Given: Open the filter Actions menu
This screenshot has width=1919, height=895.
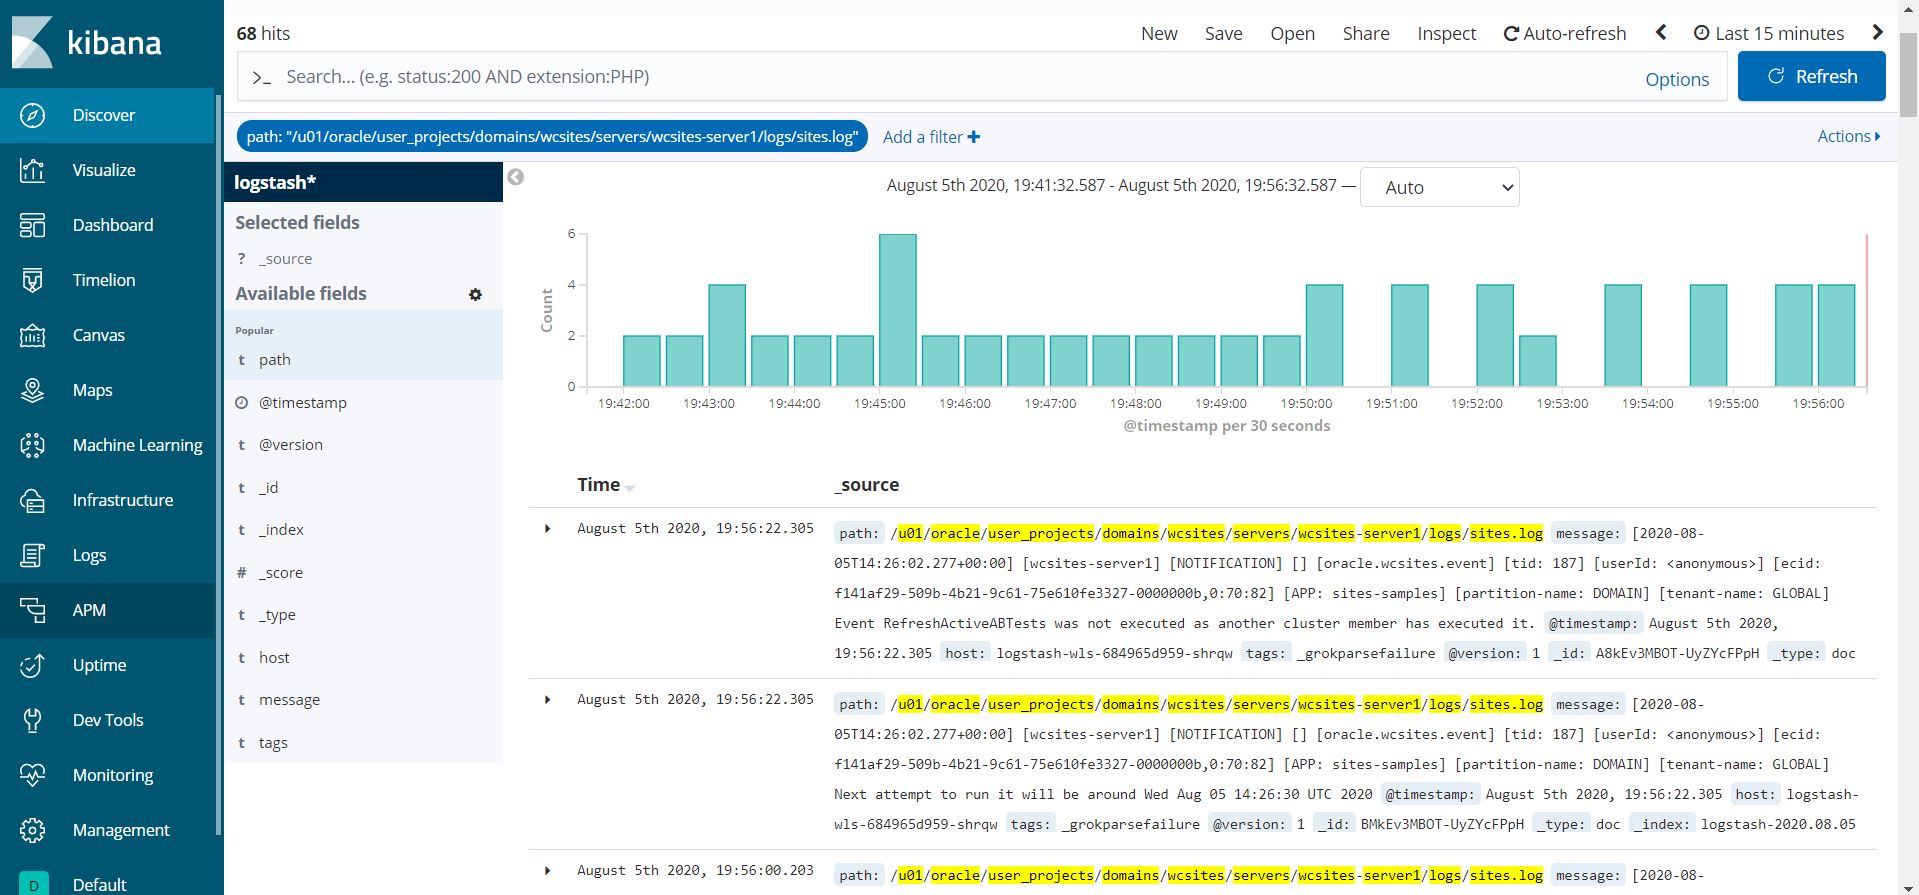Looking at the screenshot, I should click(1848, 136).
